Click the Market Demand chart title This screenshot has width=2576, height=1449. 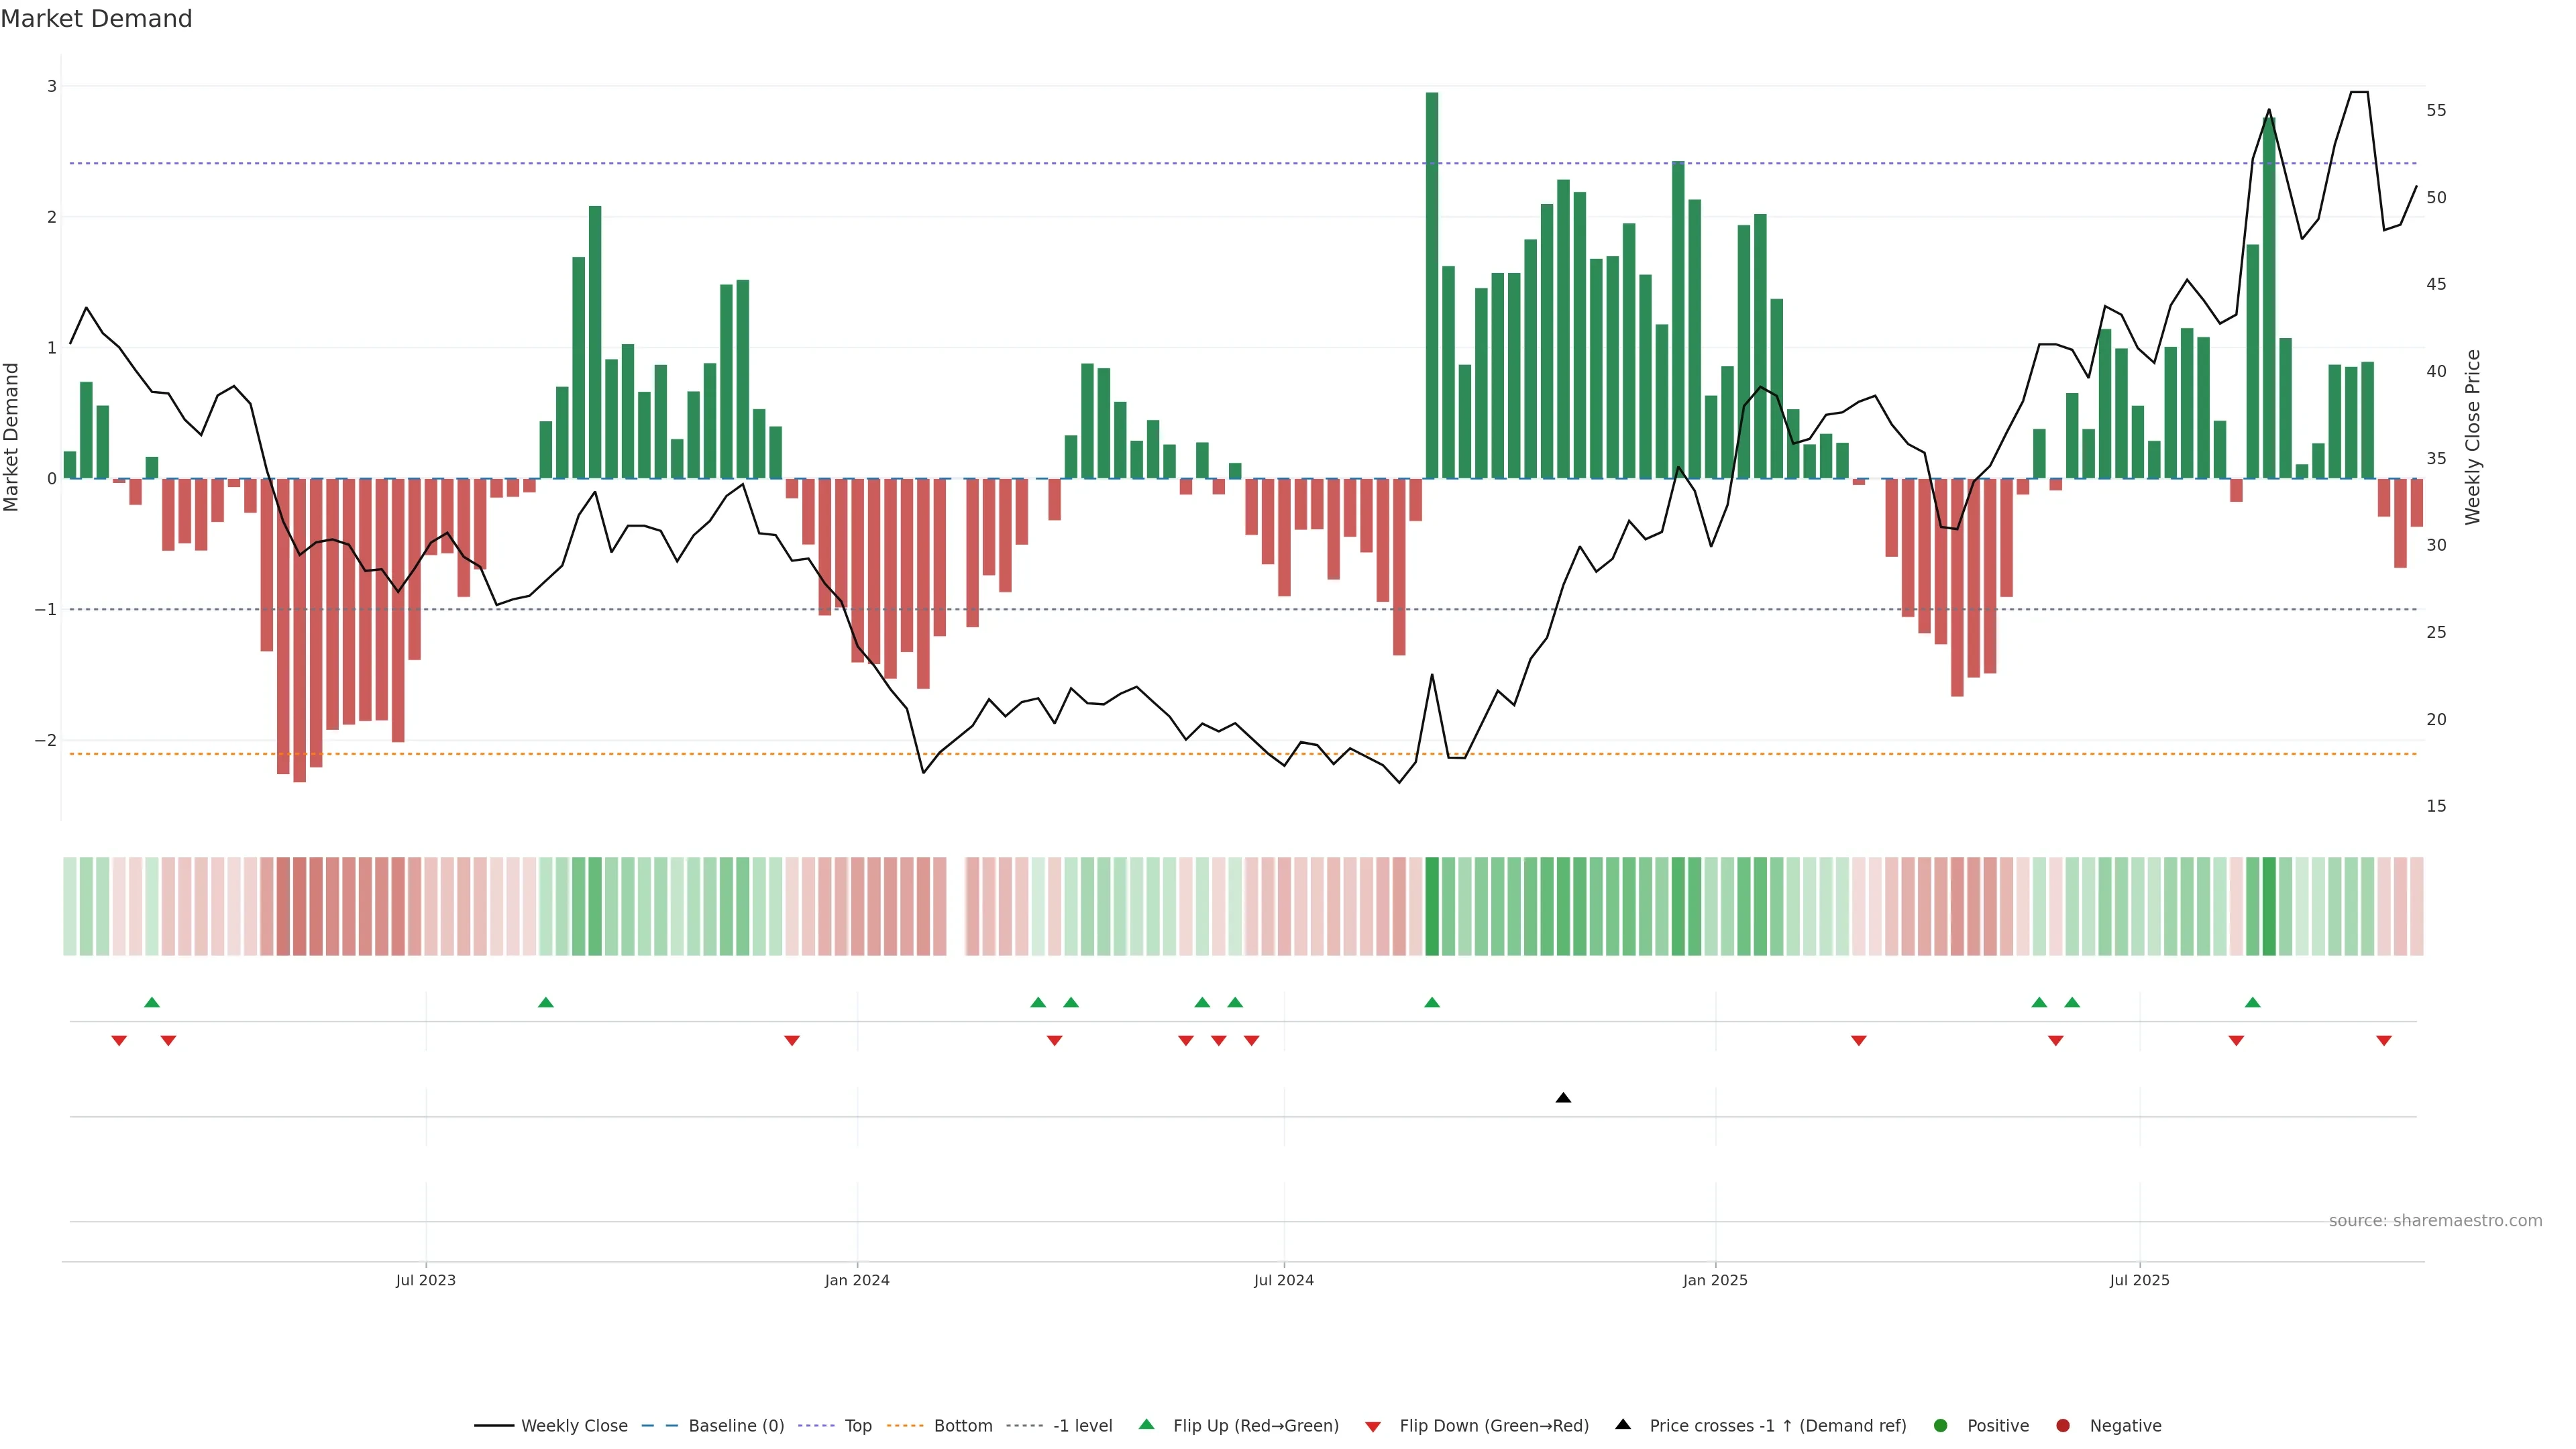(x=96, y=19)
